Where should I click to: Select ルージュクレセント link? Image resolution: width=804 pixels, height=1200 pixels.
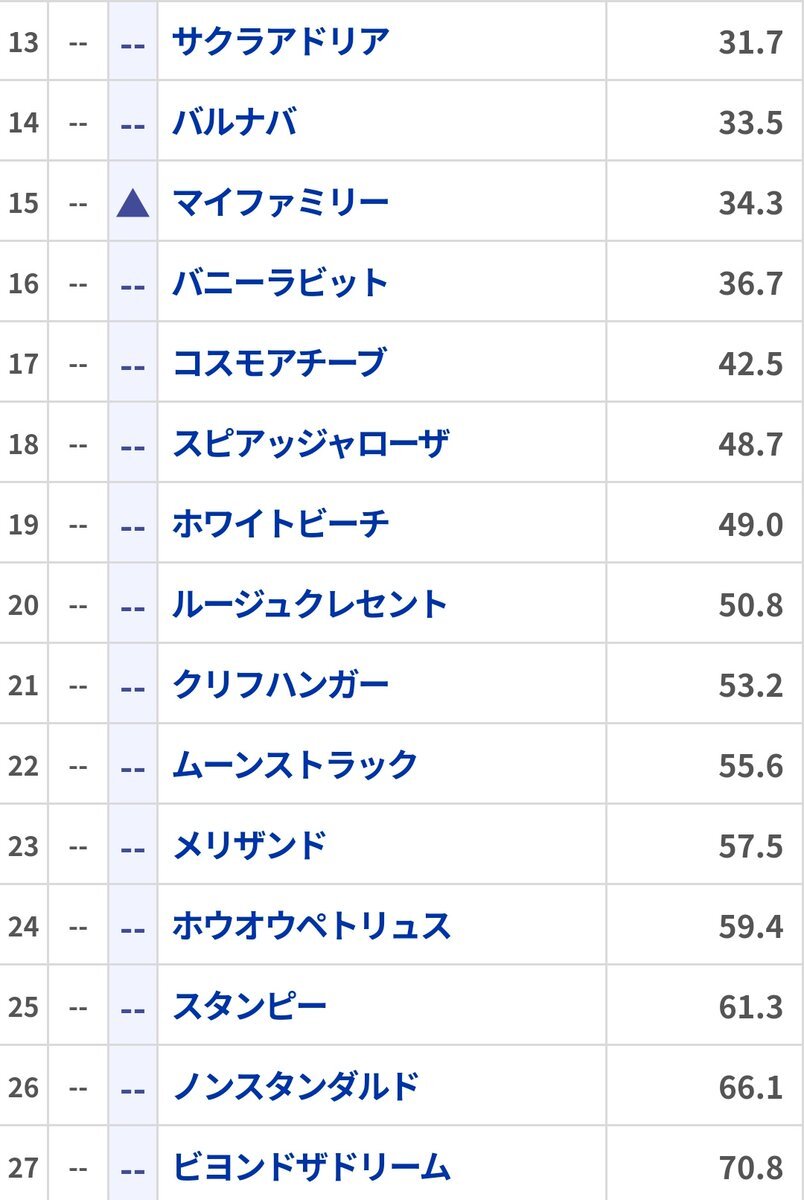click(310, 604)
